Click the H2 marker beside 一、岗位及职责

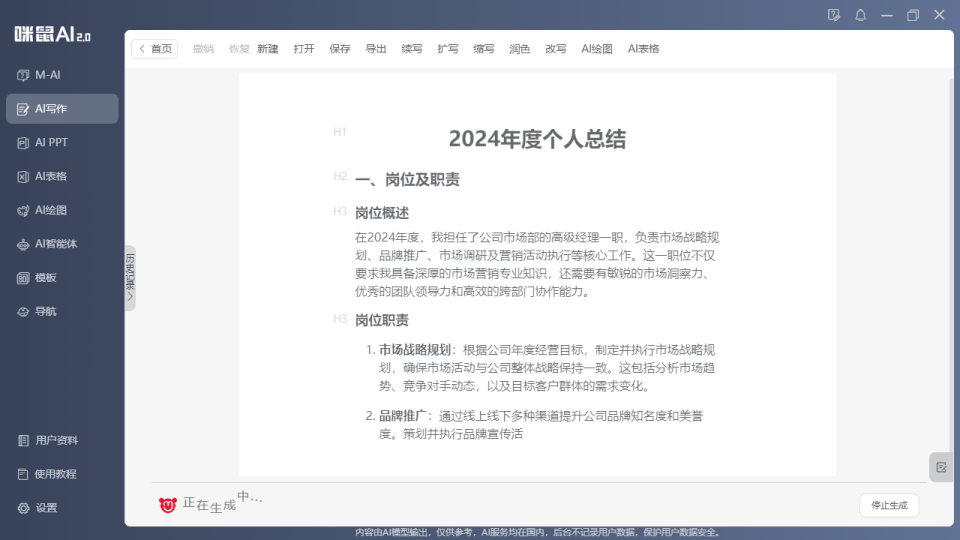pos(340,176)
